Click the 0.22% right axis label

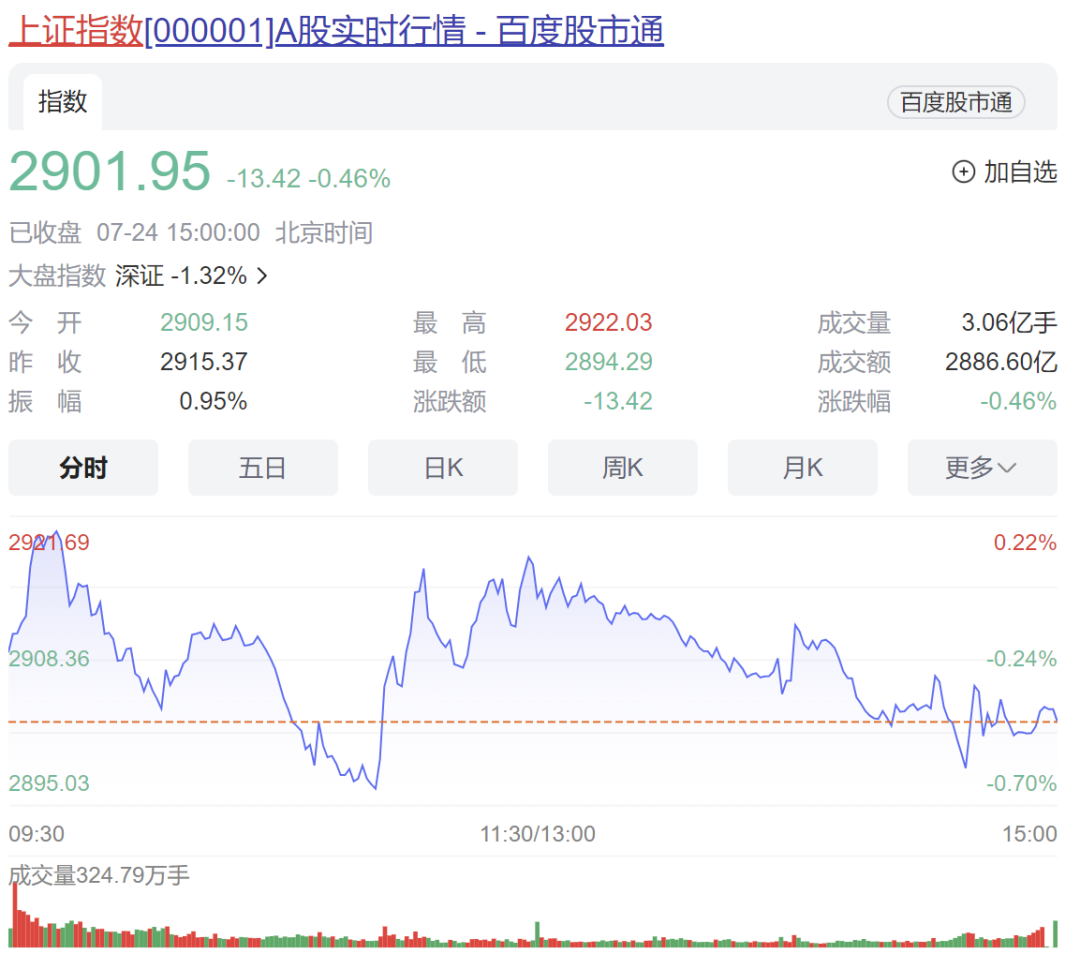pos(1026,543)
